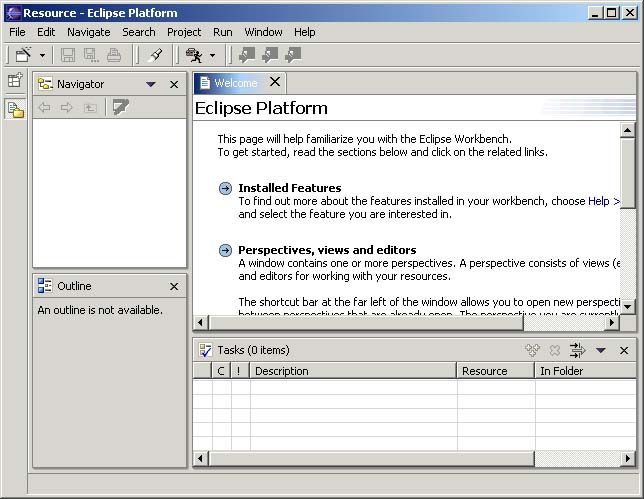644x499 pixels.
Task: Click the first pin editor toolbar icon
Action: coord(247,55)
